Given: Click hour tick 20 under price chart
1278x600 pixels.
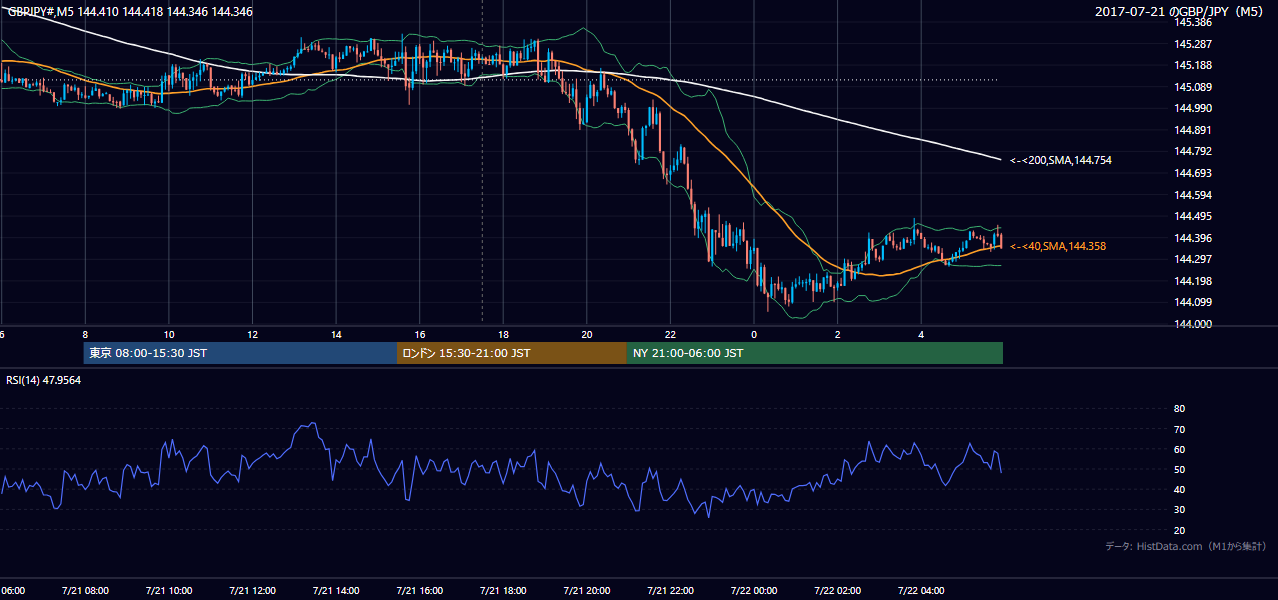Looking at the screenshot, I should click(587, 335).
